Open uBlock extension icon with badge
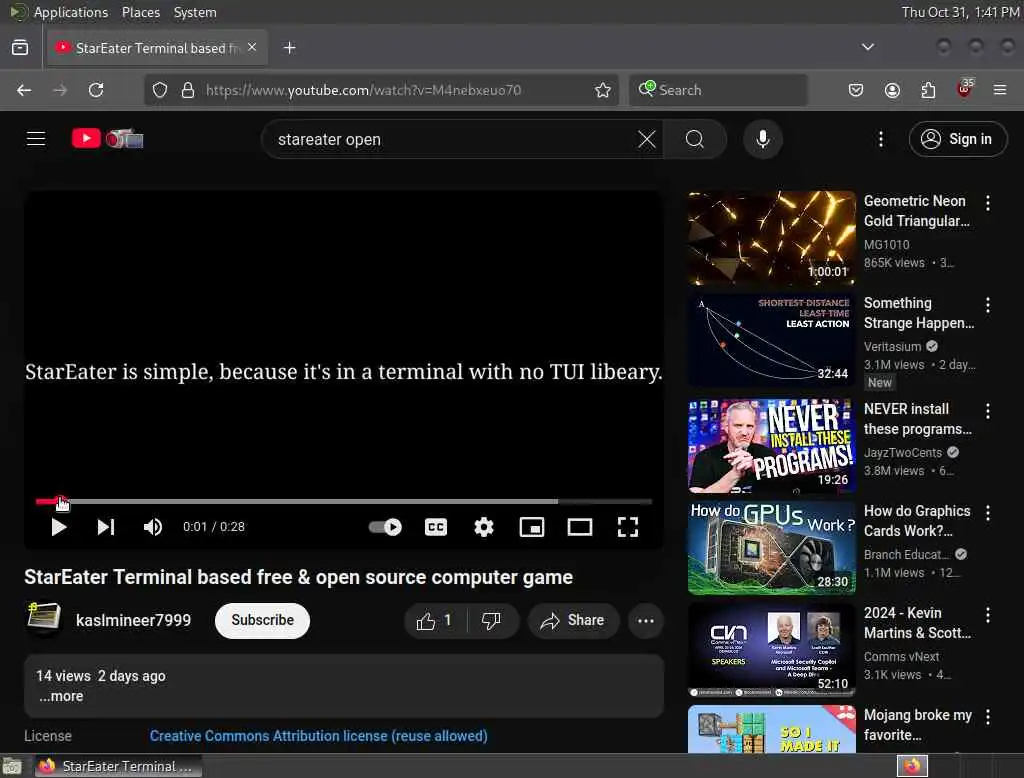This screenshot has height=778, width=1024. [965, 89]
